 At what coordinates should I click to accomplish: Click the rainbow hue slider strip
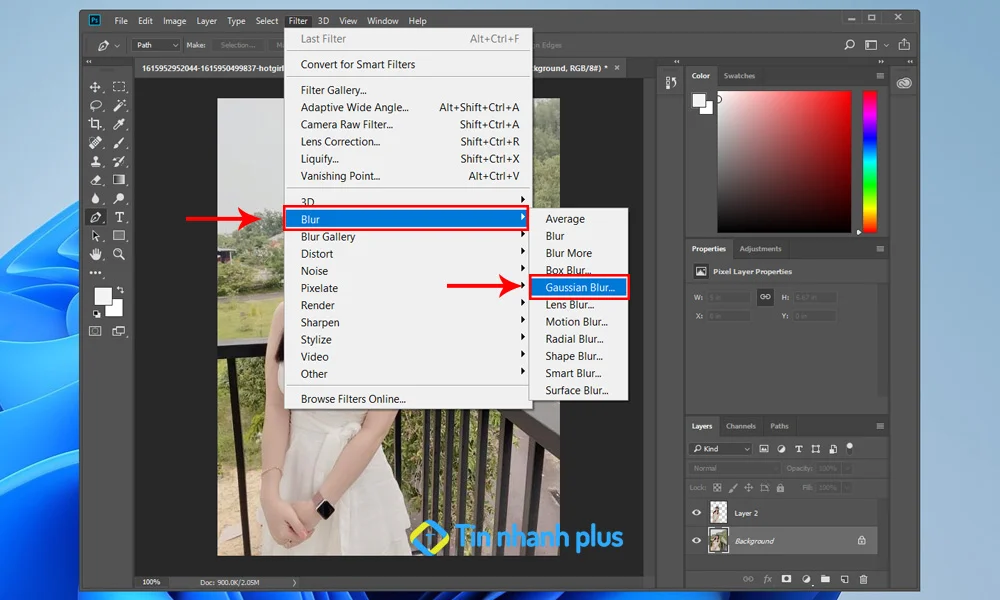pyautogui.click(x=869, y=162)
